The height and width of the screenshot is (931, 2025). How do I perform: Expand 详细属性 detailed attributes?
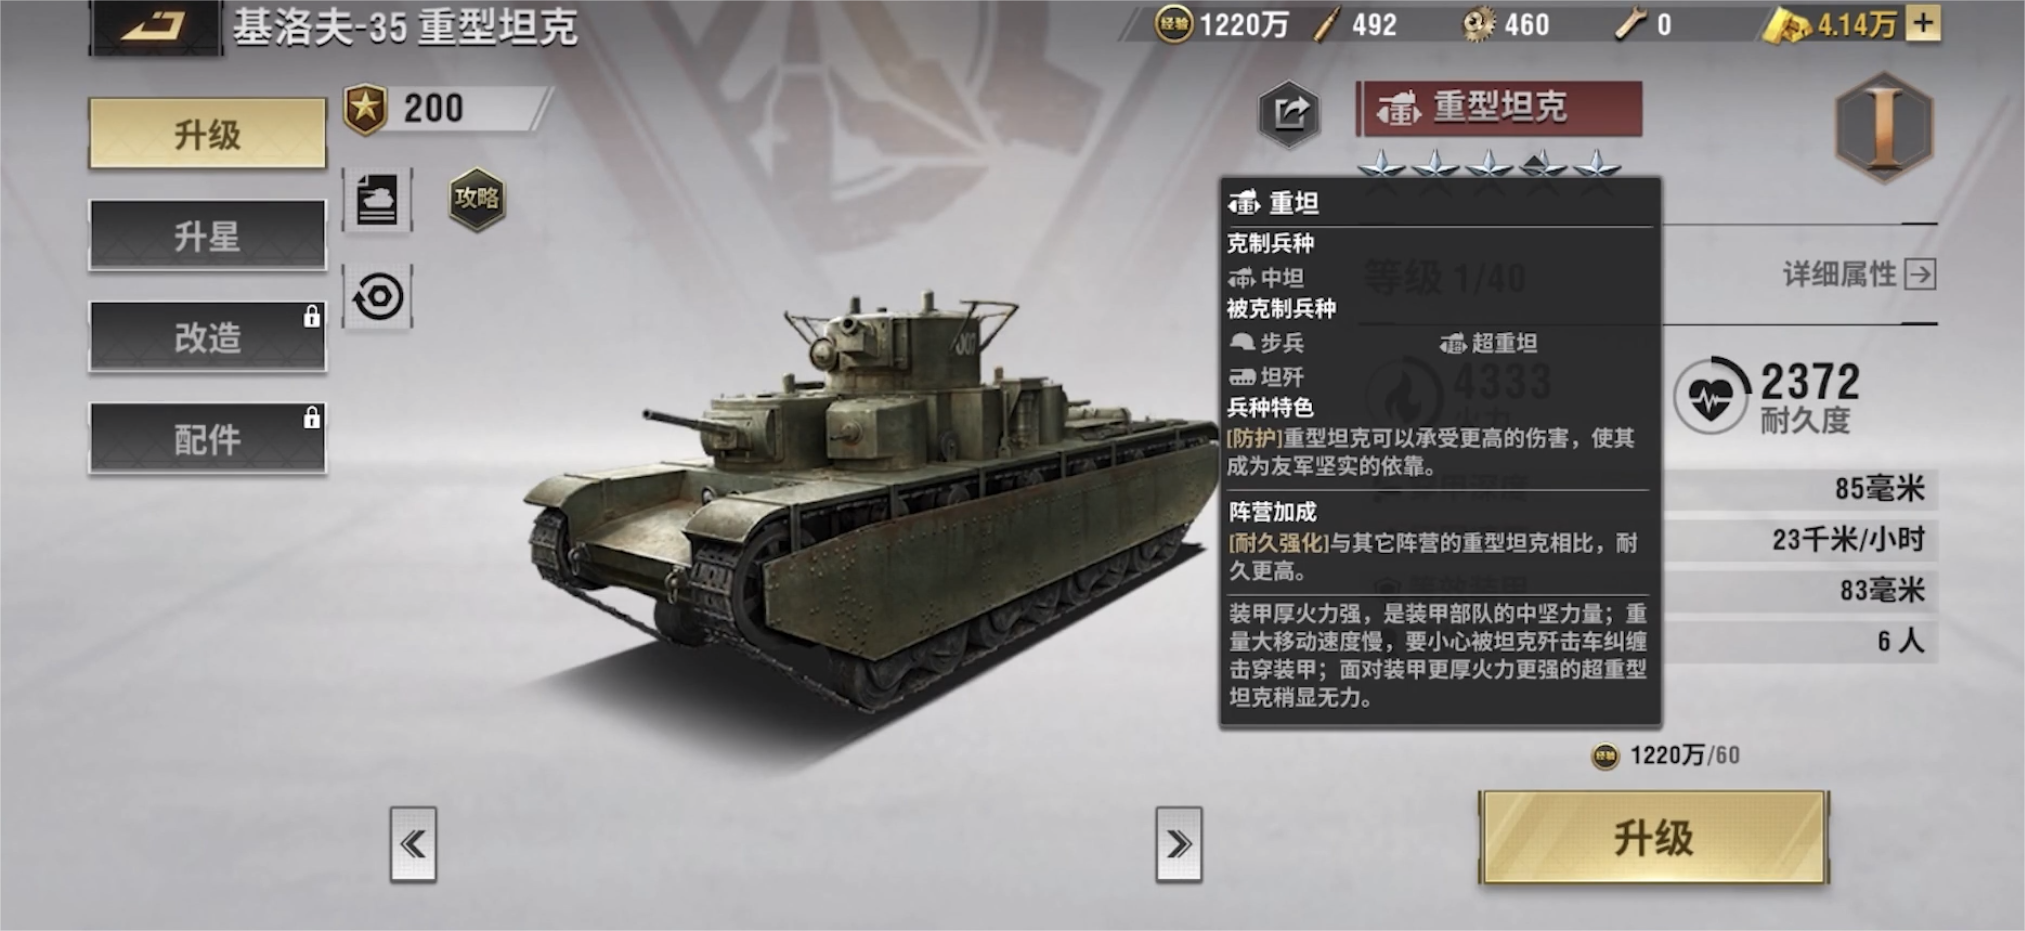coord(1859,274)
